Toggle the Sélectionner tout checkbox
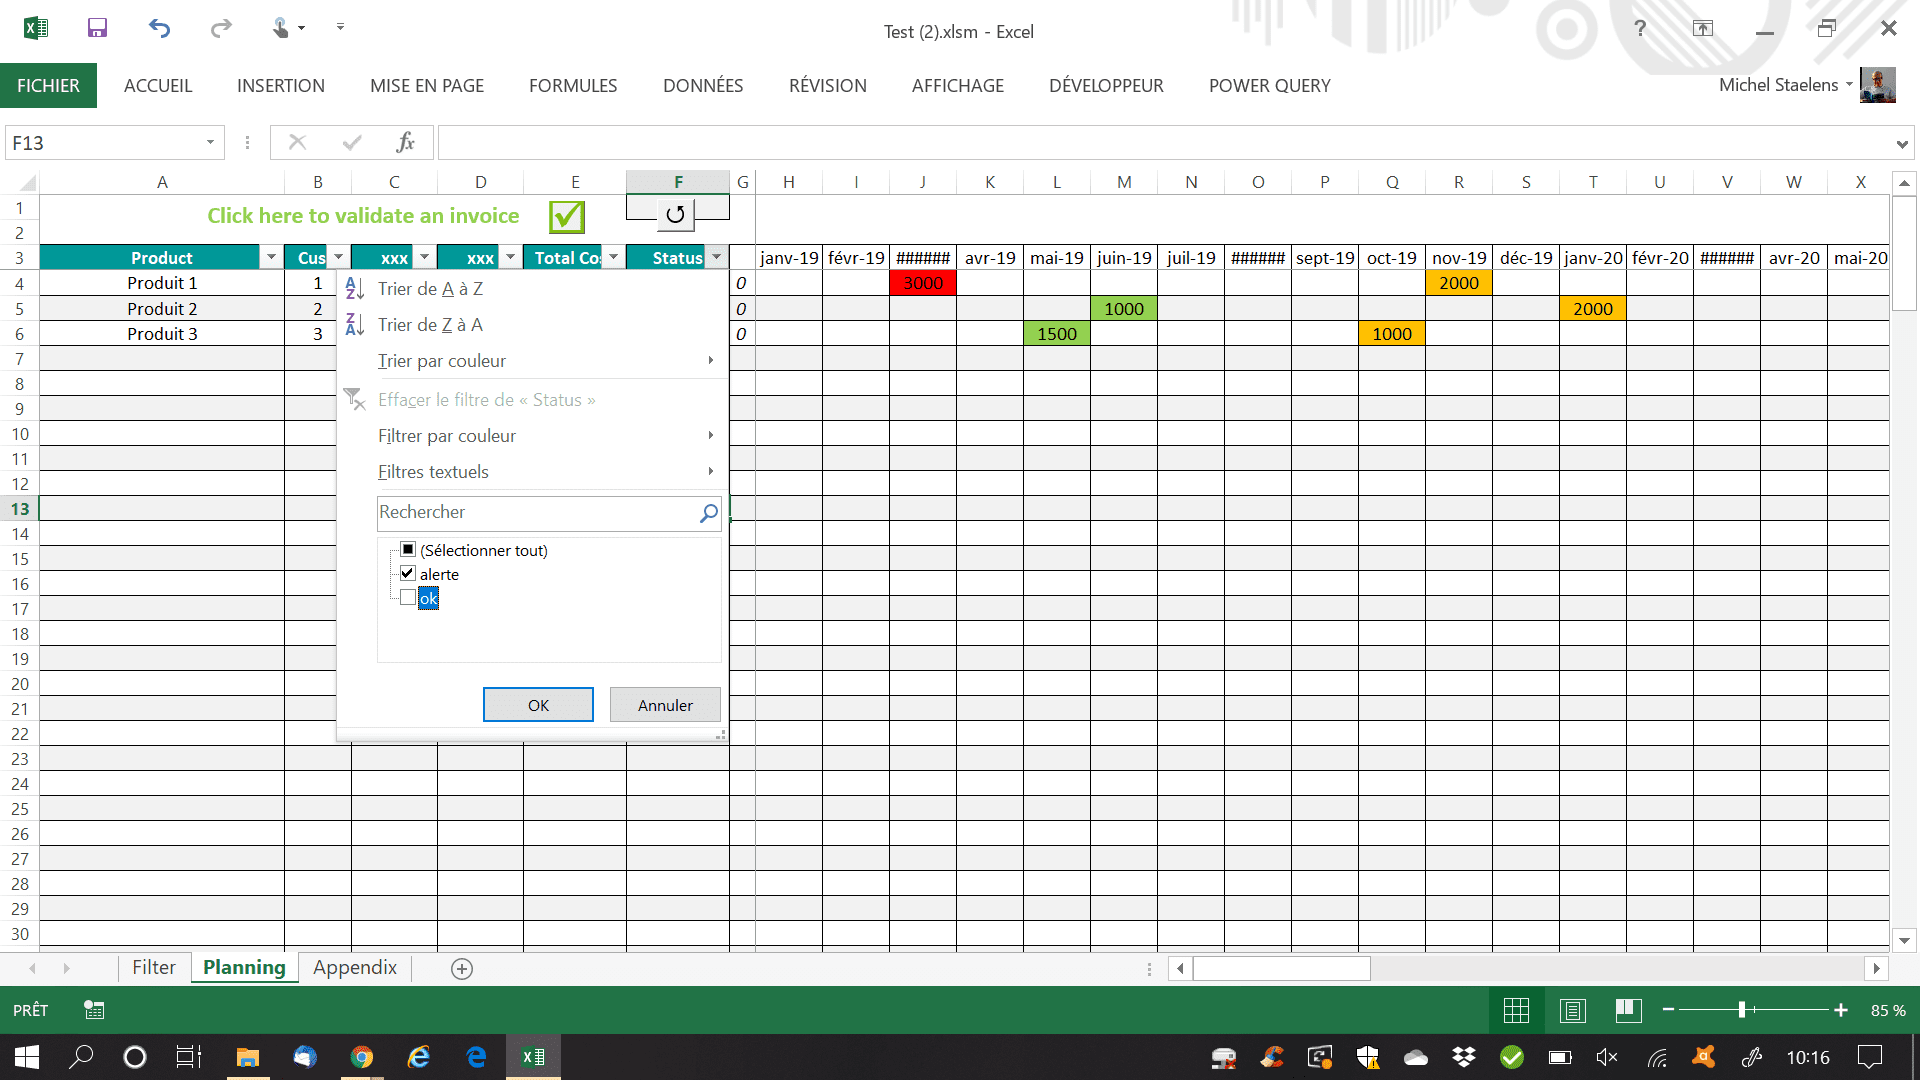This screenshot has width=1920, height=1080. tap(407, 549)
